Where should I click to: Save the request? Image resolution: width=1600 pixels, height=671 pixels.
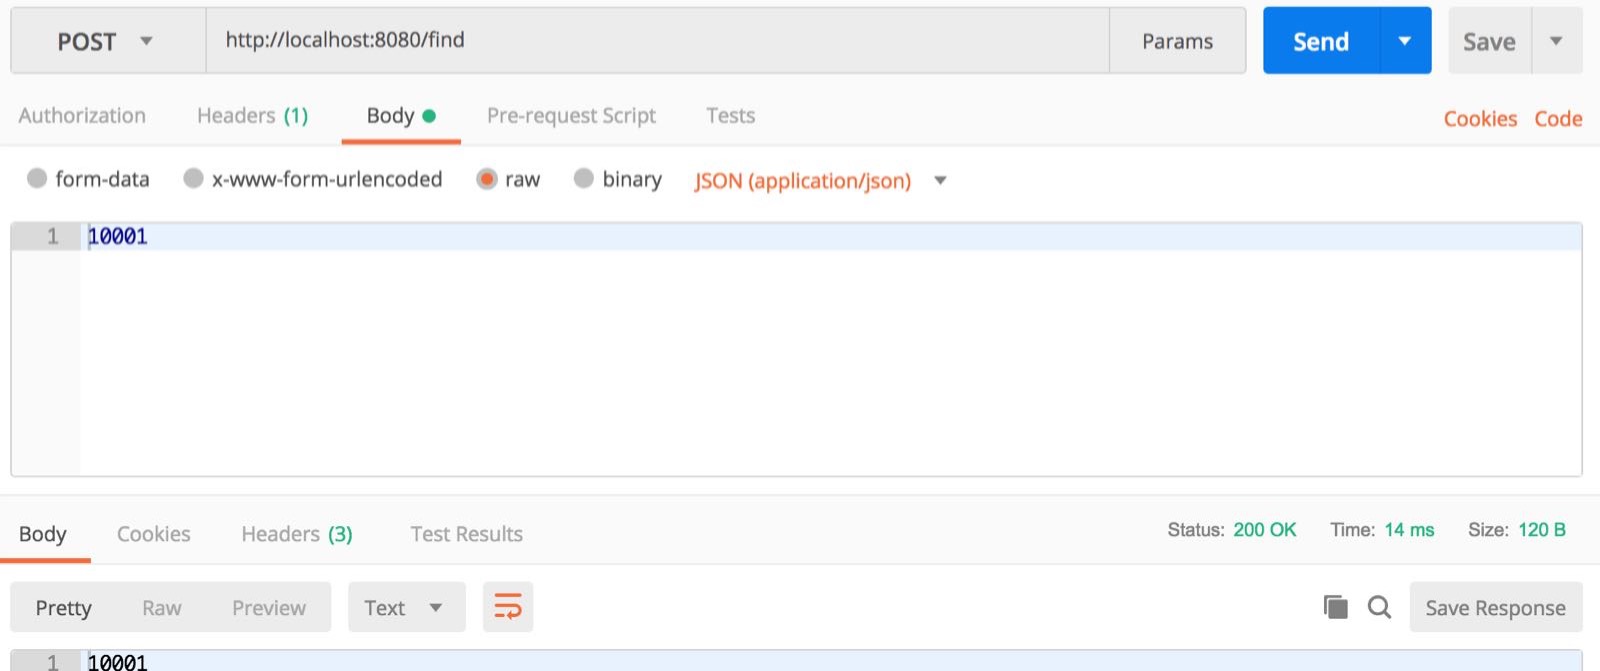(1489, 41)
